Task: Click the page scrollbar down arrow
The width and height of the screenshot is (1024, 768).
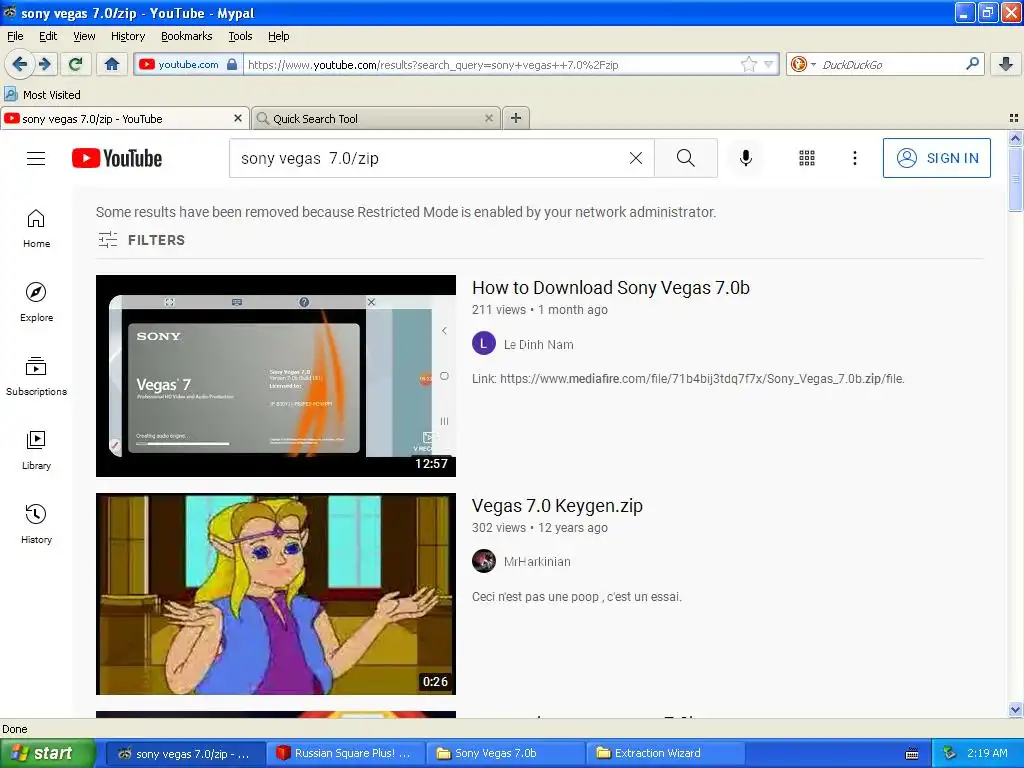Action: coord(1015,710)
